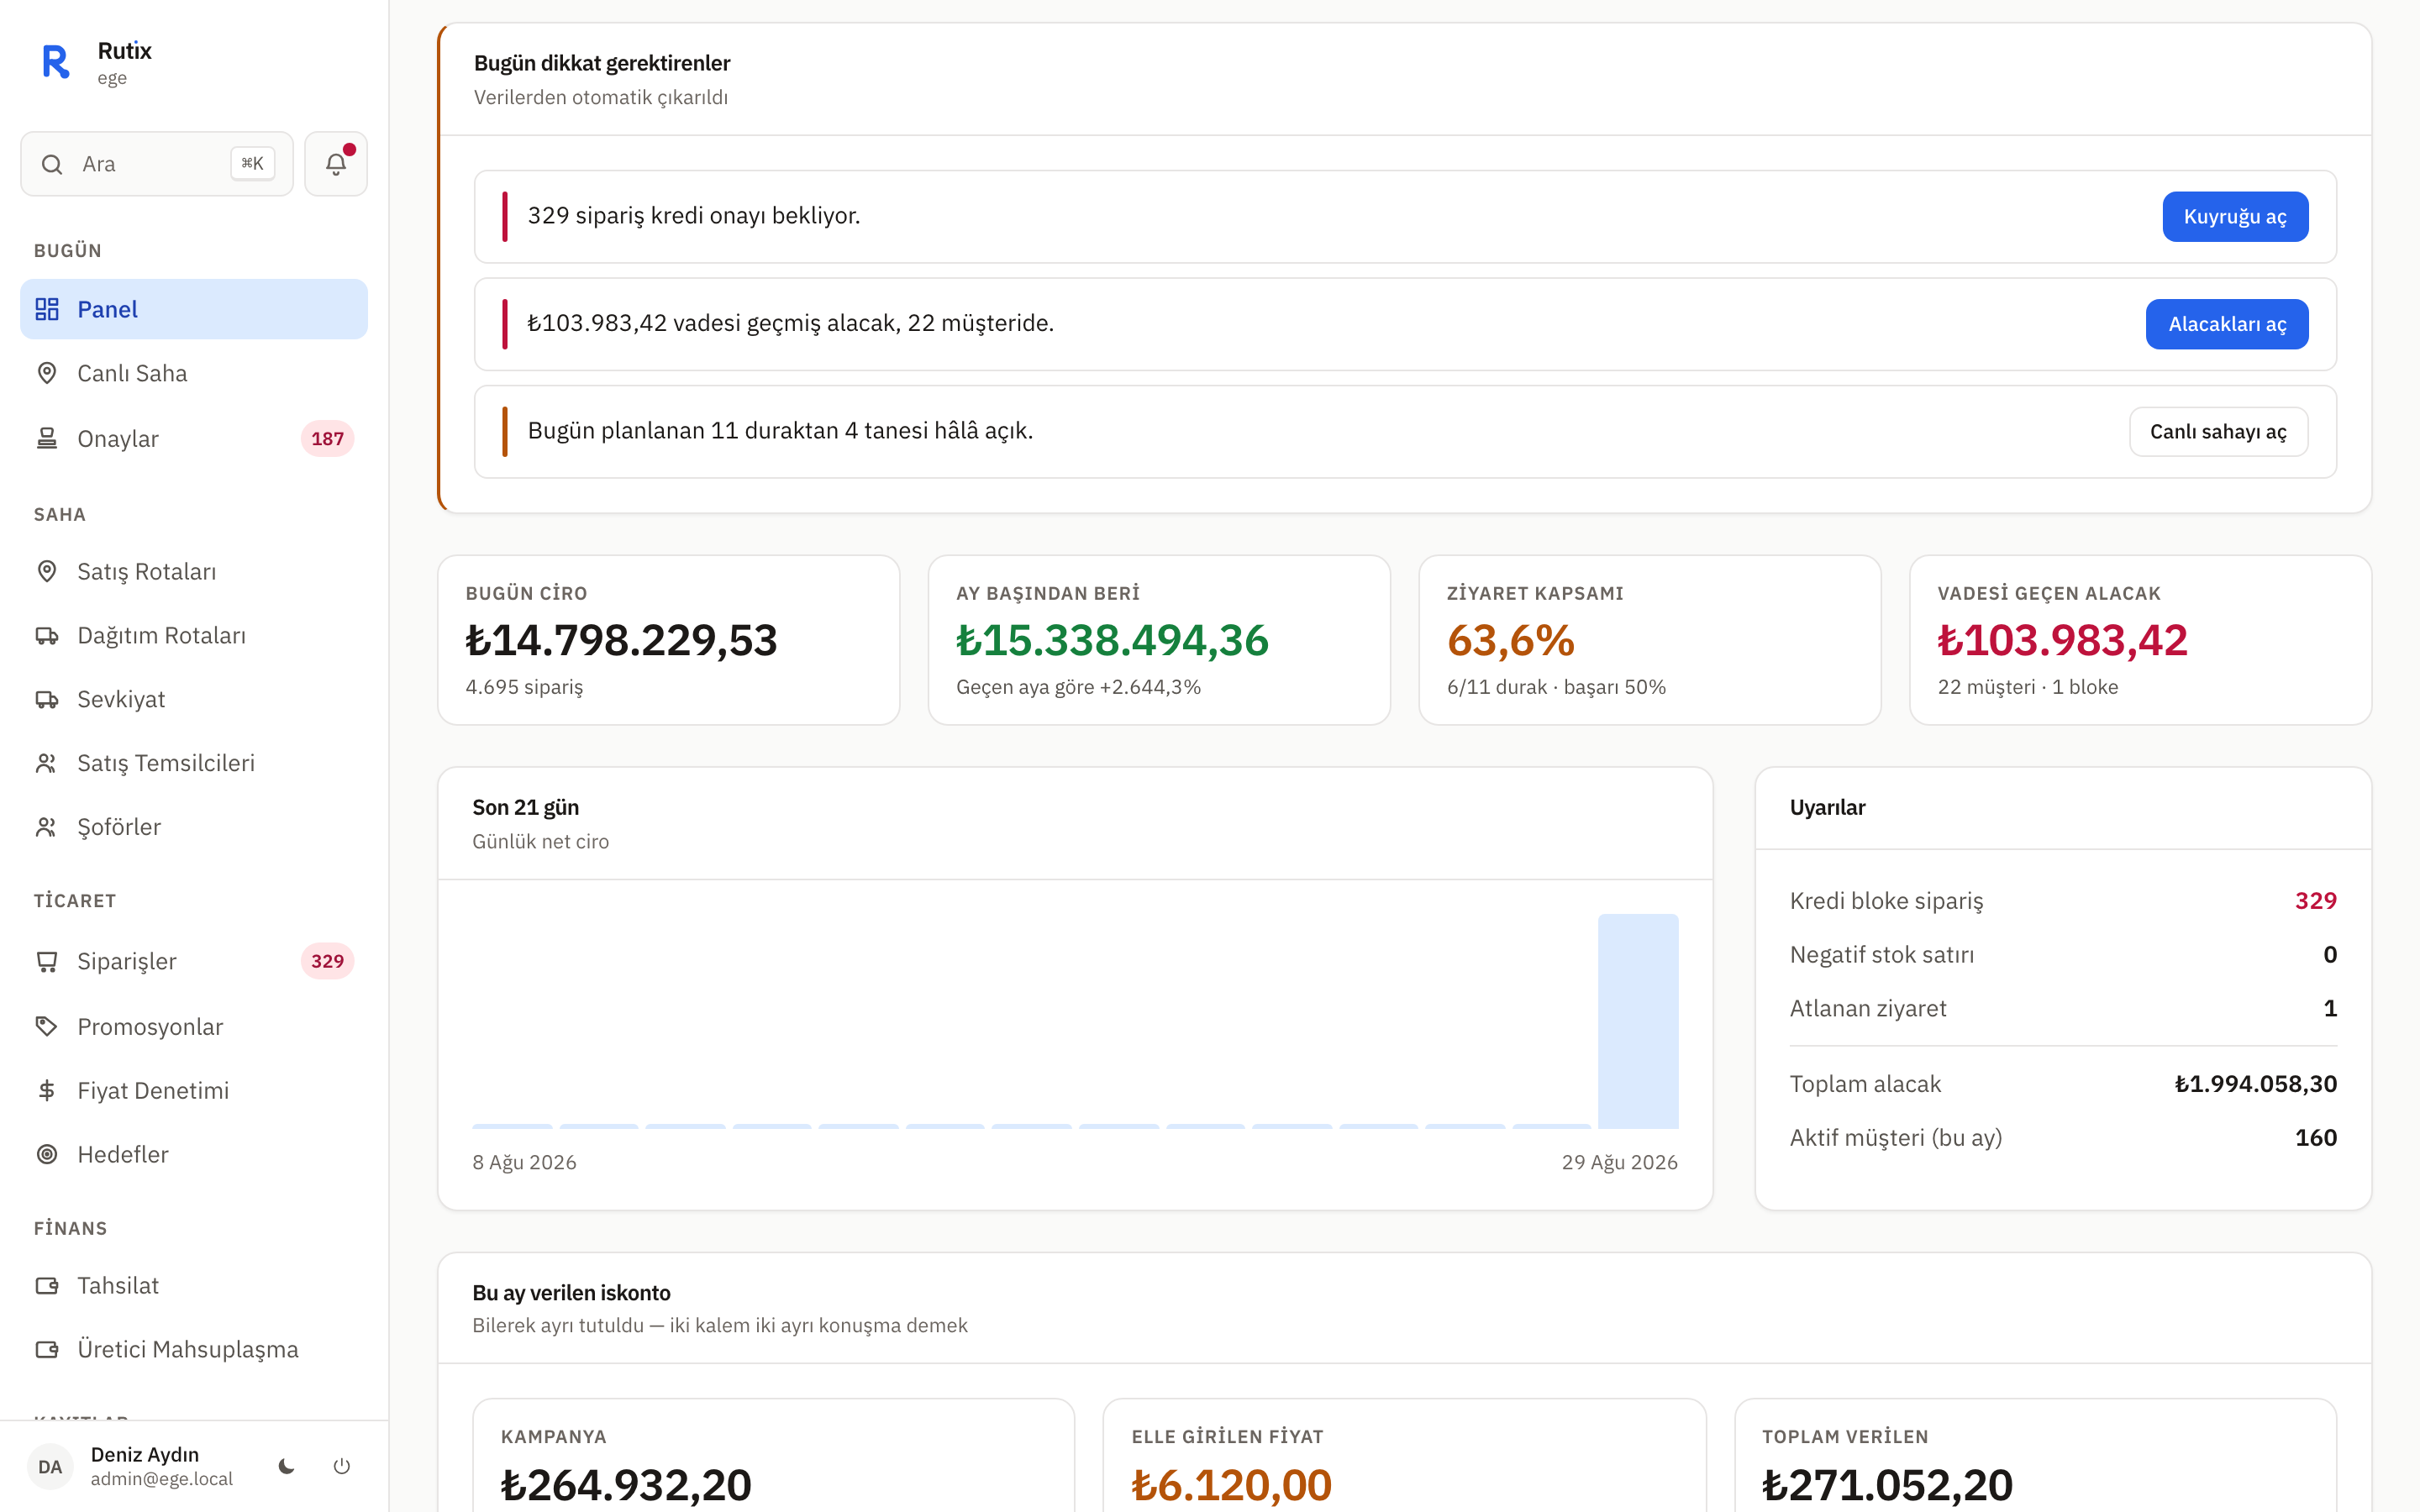
Task: Click the Onaylar stamp icon
Action: click(47, 438)
